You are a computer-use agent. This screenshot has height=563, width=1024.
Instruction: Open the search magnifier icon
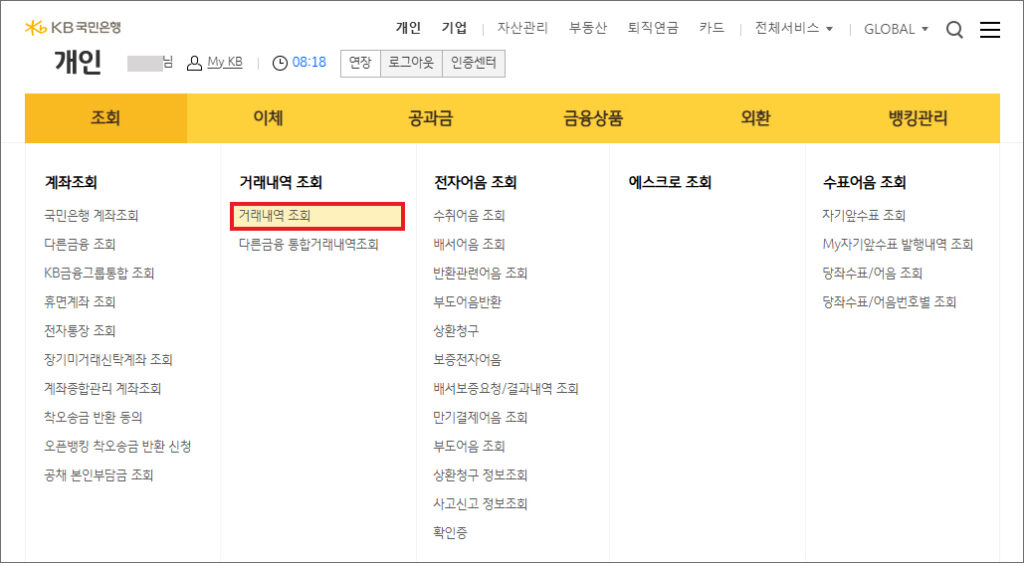(x=954, y=30)
